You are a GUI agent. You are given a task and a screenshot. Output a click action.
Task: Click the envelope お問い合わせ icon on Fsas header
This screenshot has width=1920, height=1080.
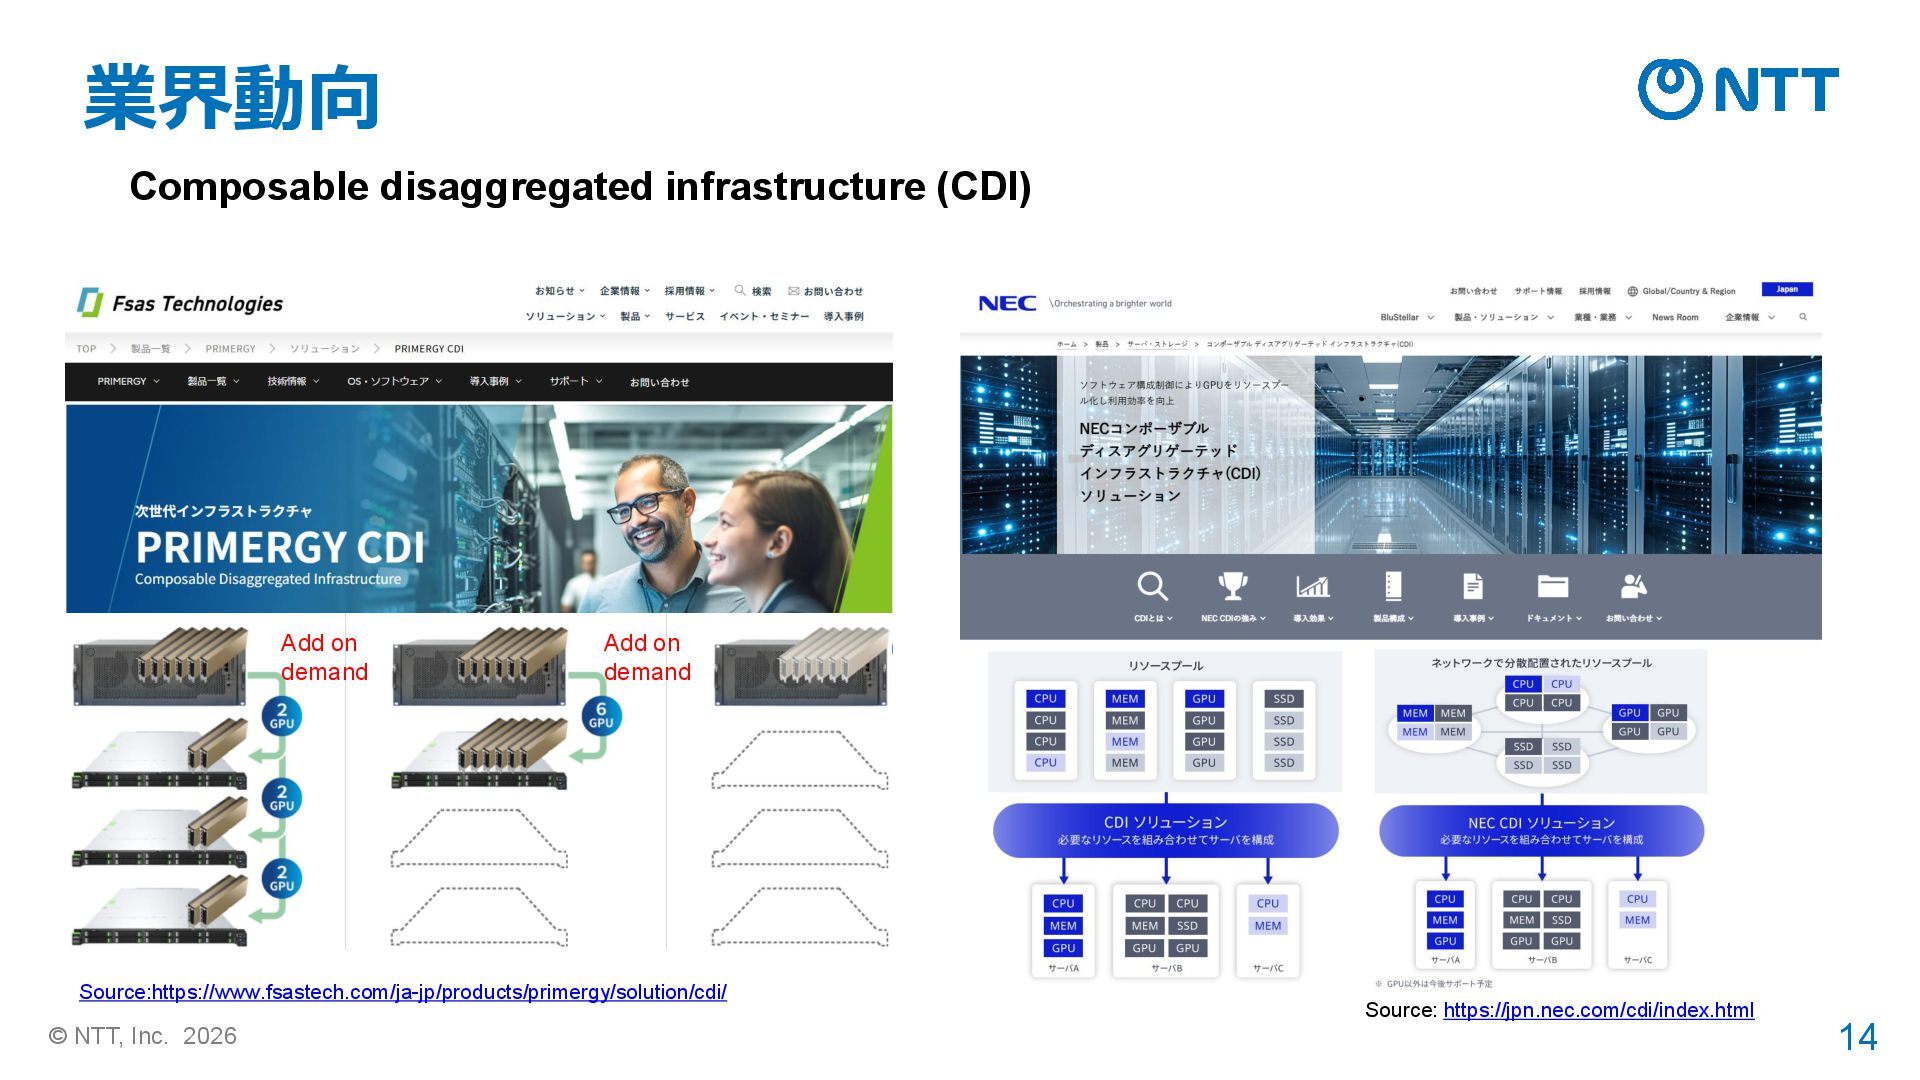pos(794,292)
